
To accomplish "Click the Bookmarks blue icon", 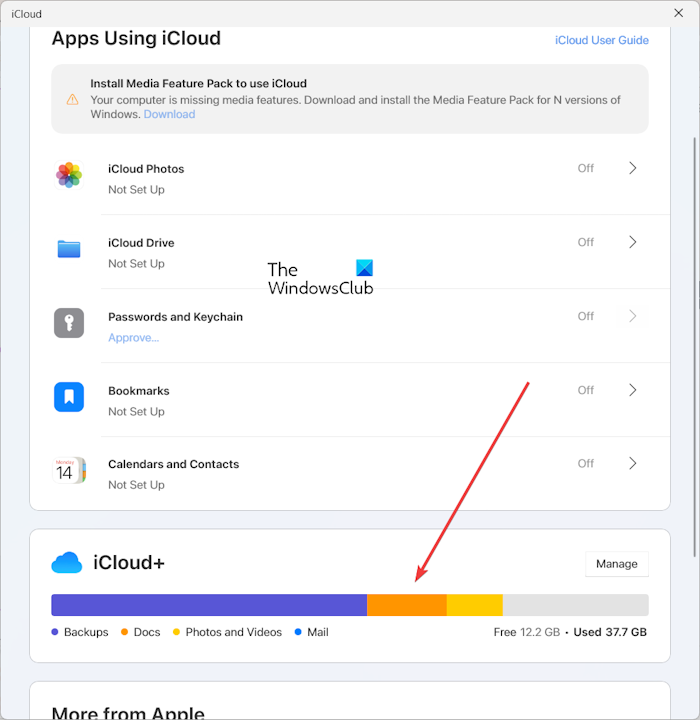I will [x=69, y=397].
